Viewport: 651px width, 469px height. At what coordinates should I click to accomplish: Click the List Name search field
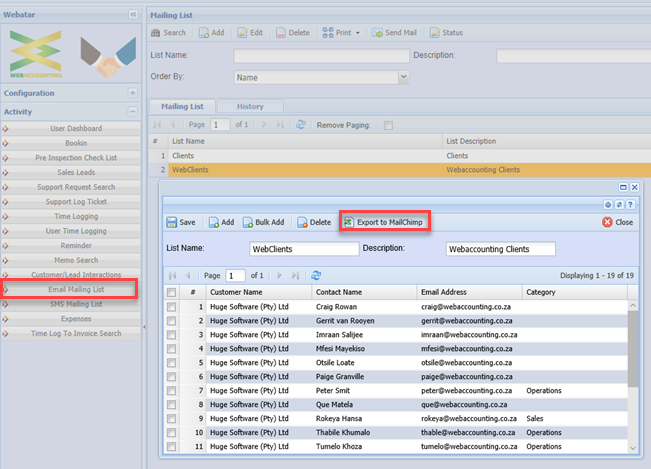[x=321, y=56]
